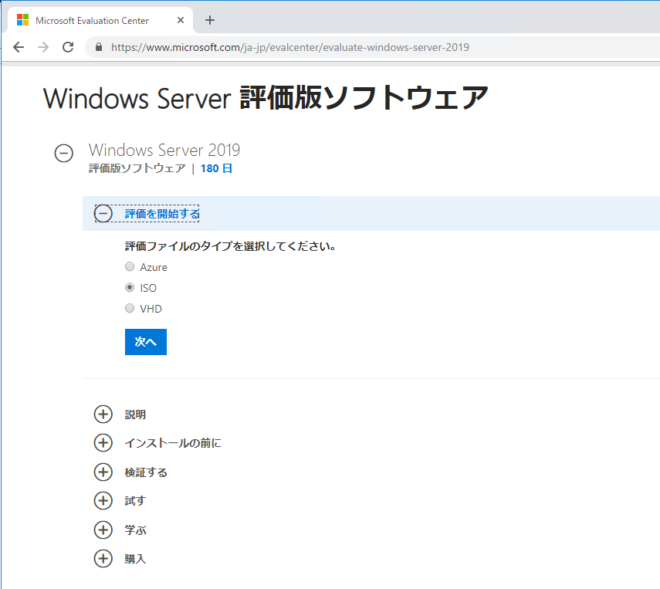Expand the 検証する section

[103, 472]
